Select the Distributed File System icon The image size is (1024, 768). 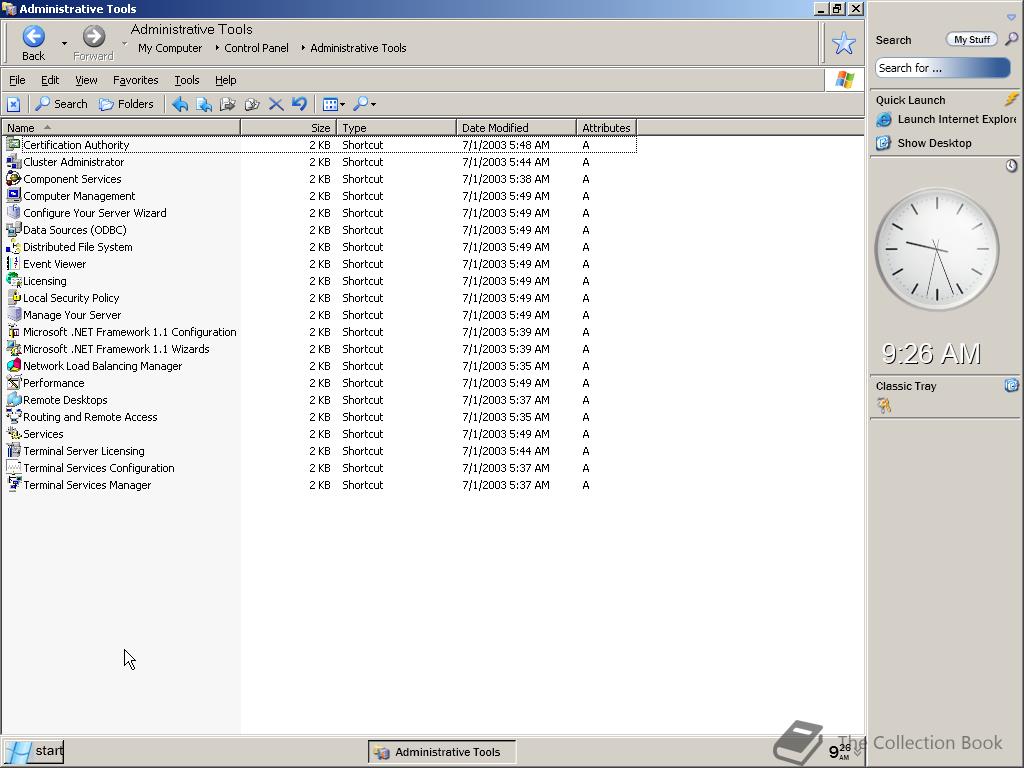[13, 246]
